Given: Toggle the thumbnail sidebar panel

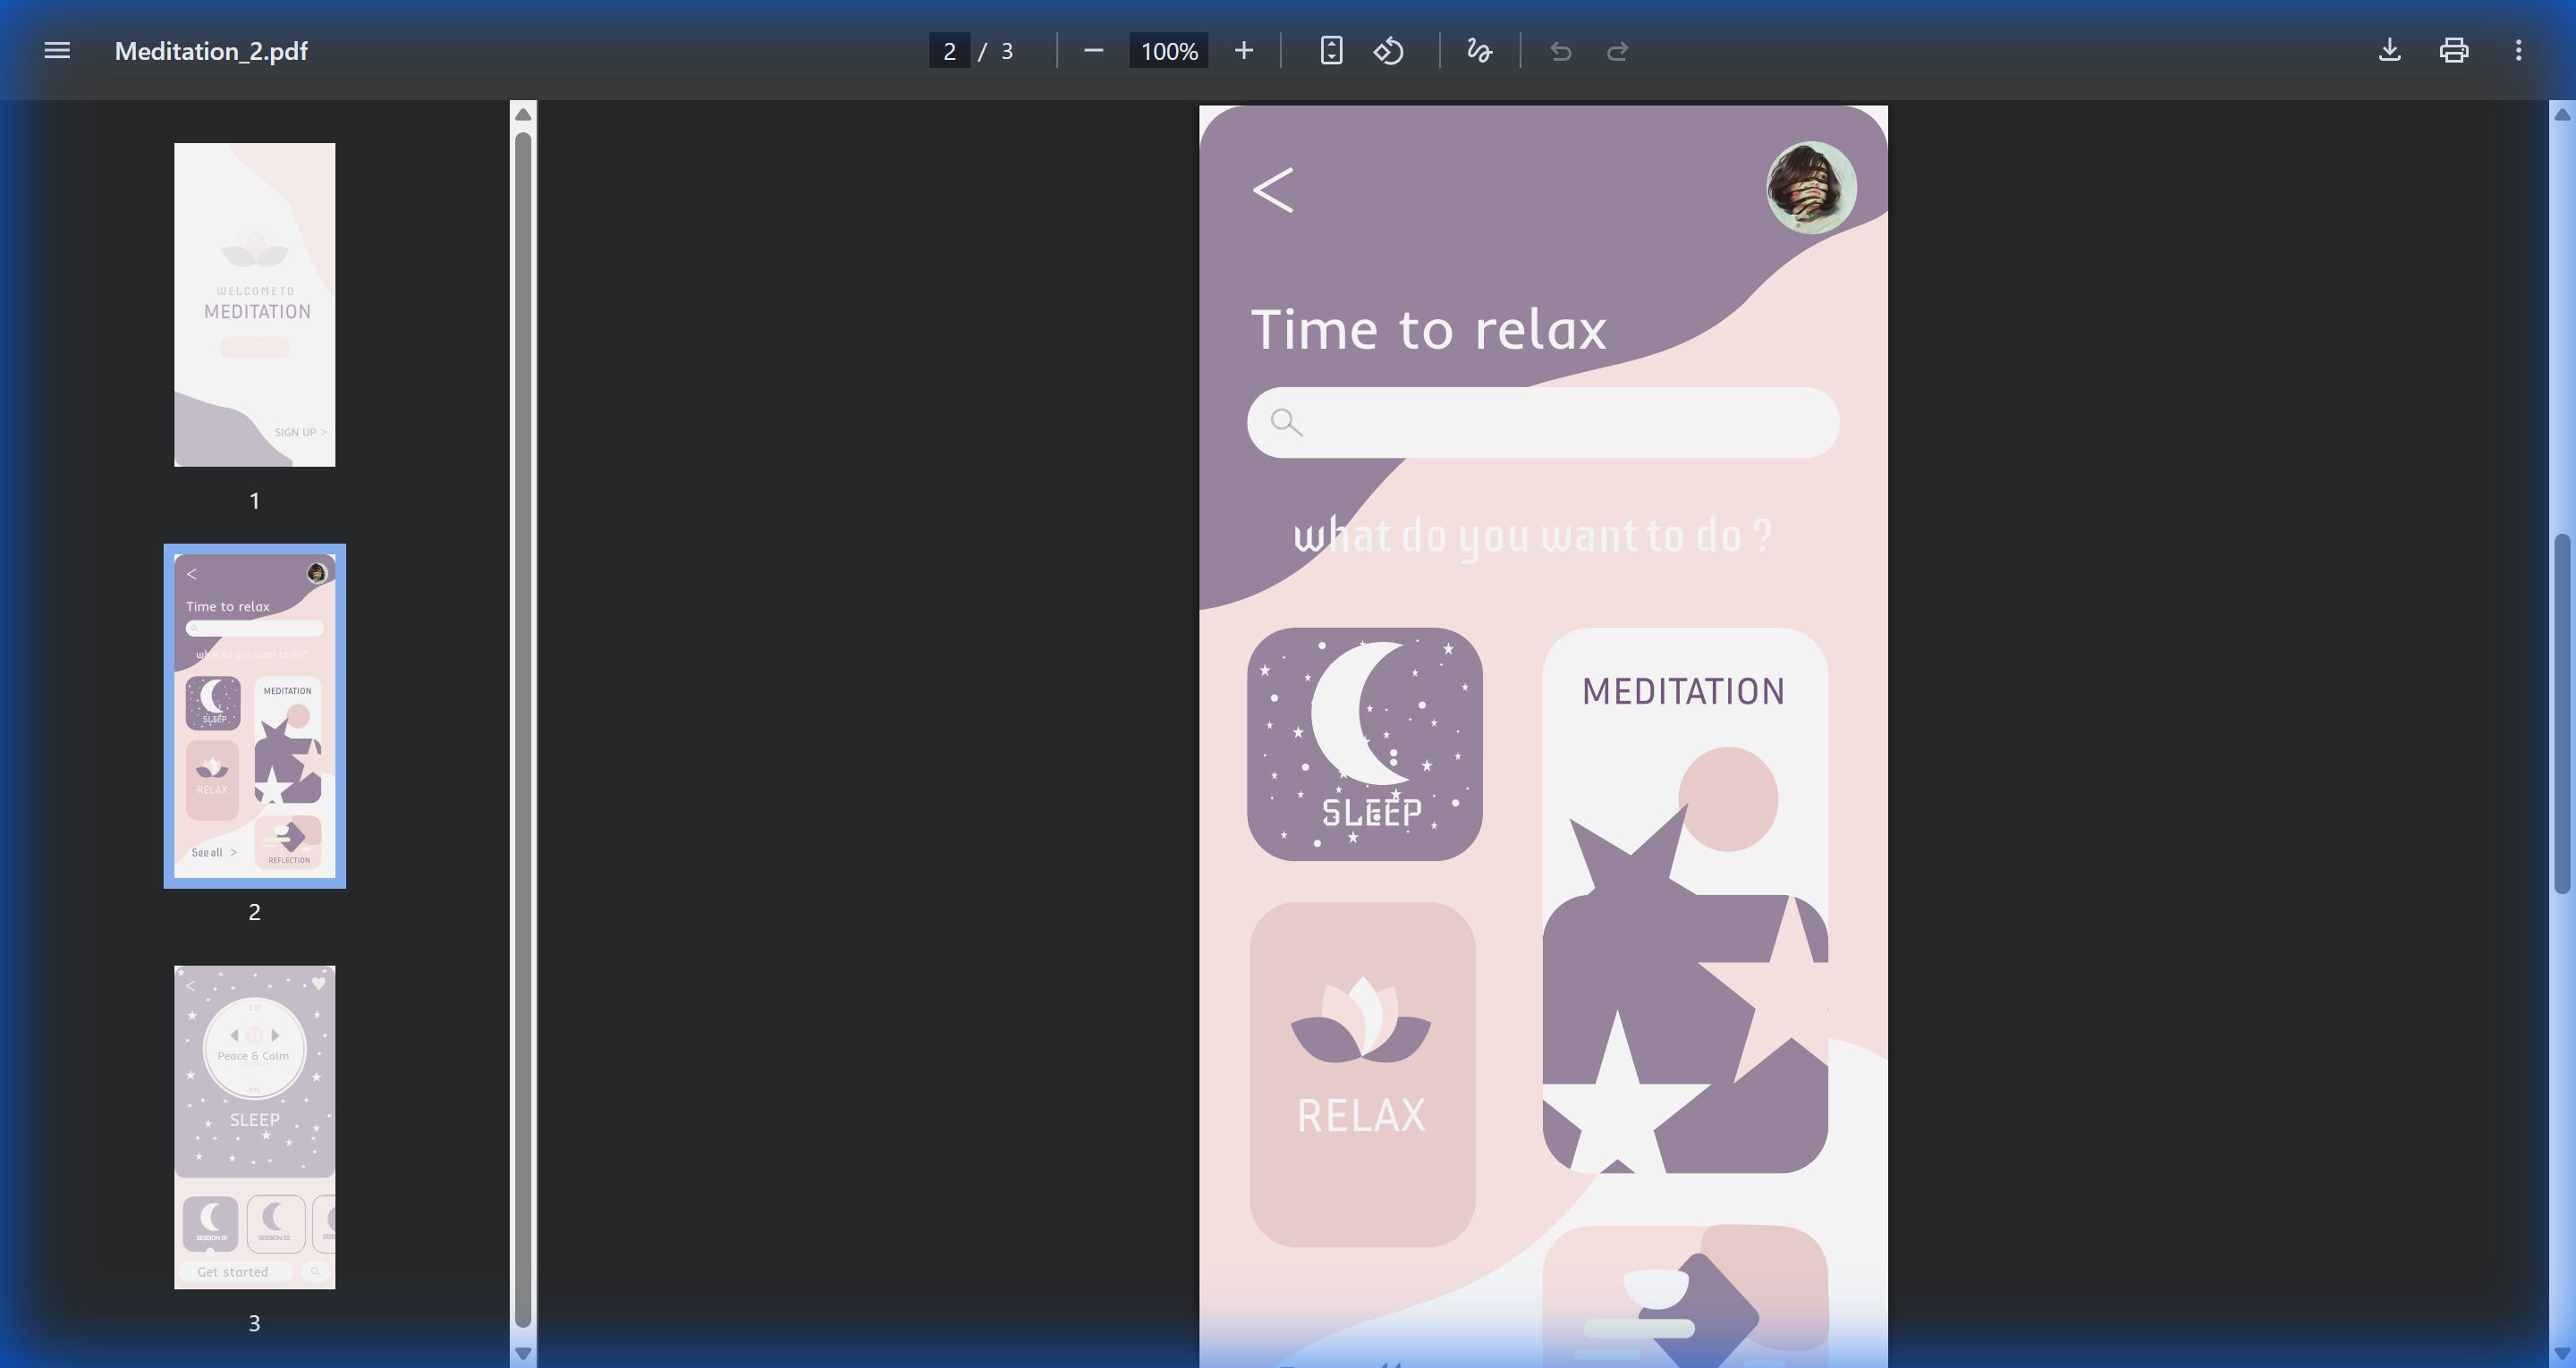Looking at the screenshot, I should 56,50.
